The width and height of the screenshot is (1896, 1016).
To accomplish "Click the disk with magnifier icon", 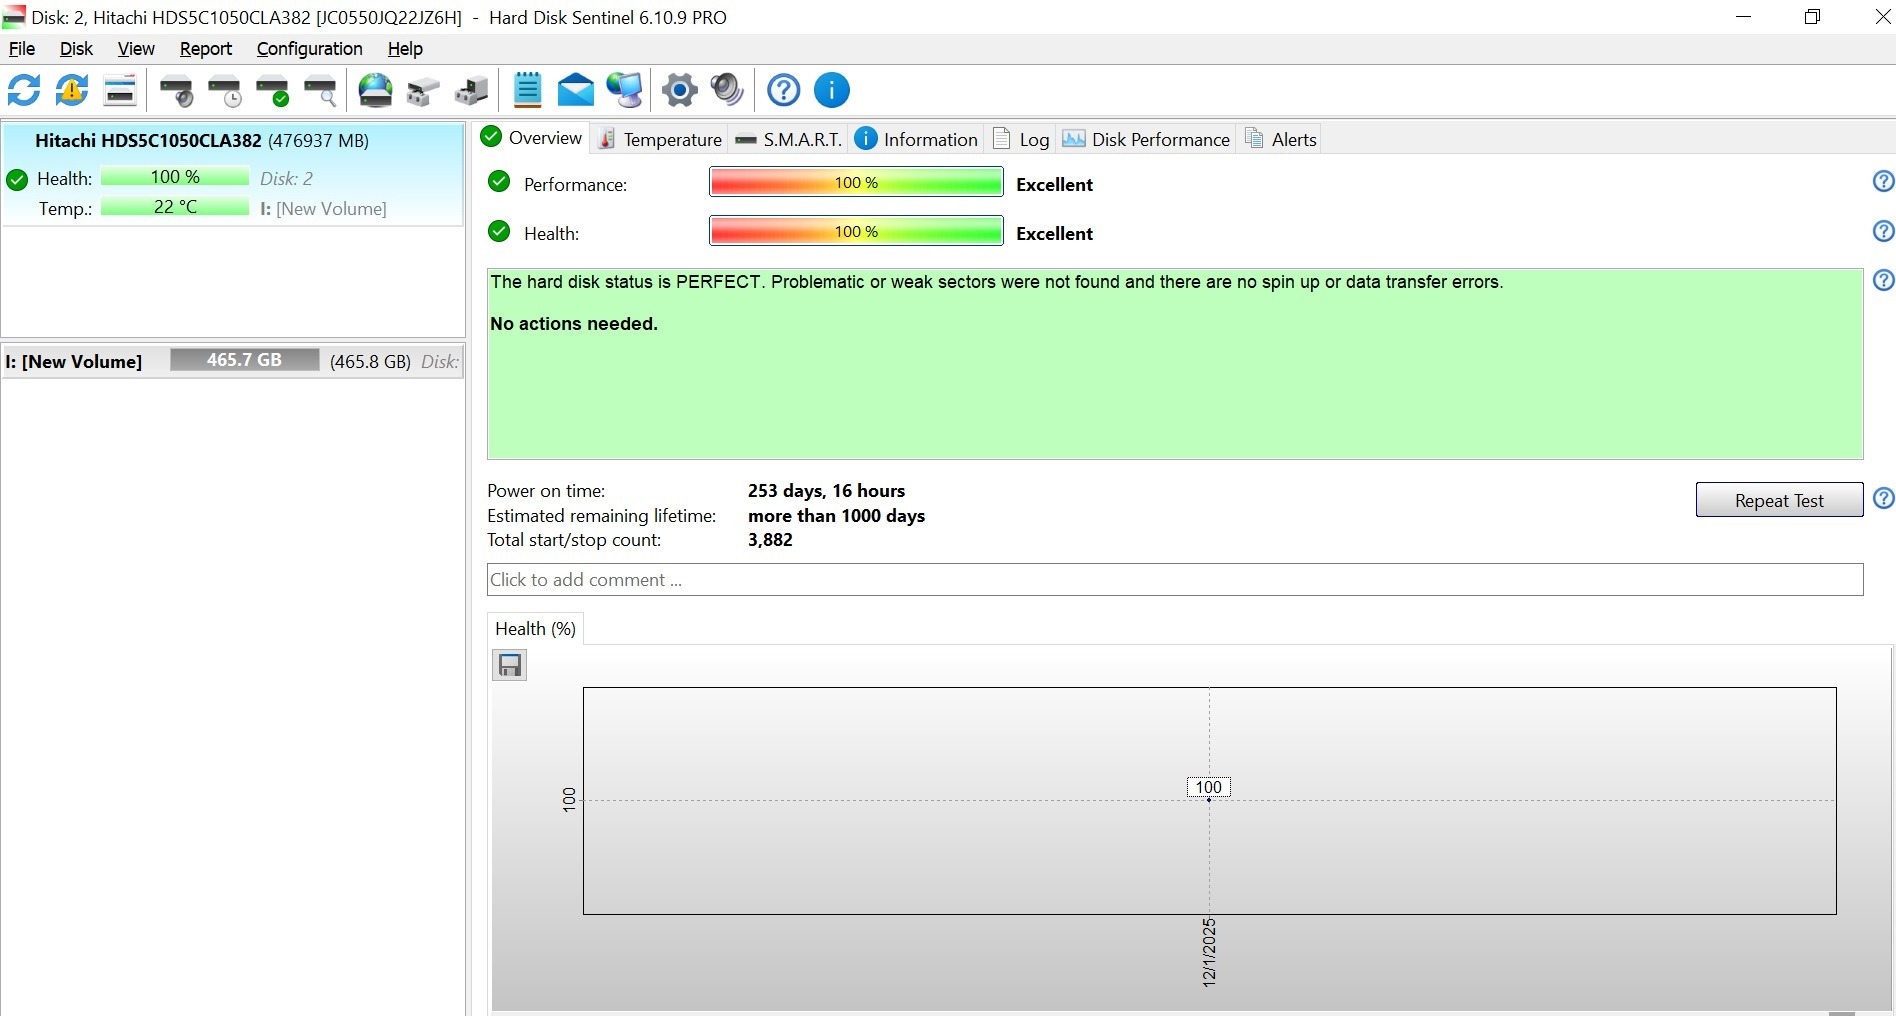I will [x=320, y=91].
